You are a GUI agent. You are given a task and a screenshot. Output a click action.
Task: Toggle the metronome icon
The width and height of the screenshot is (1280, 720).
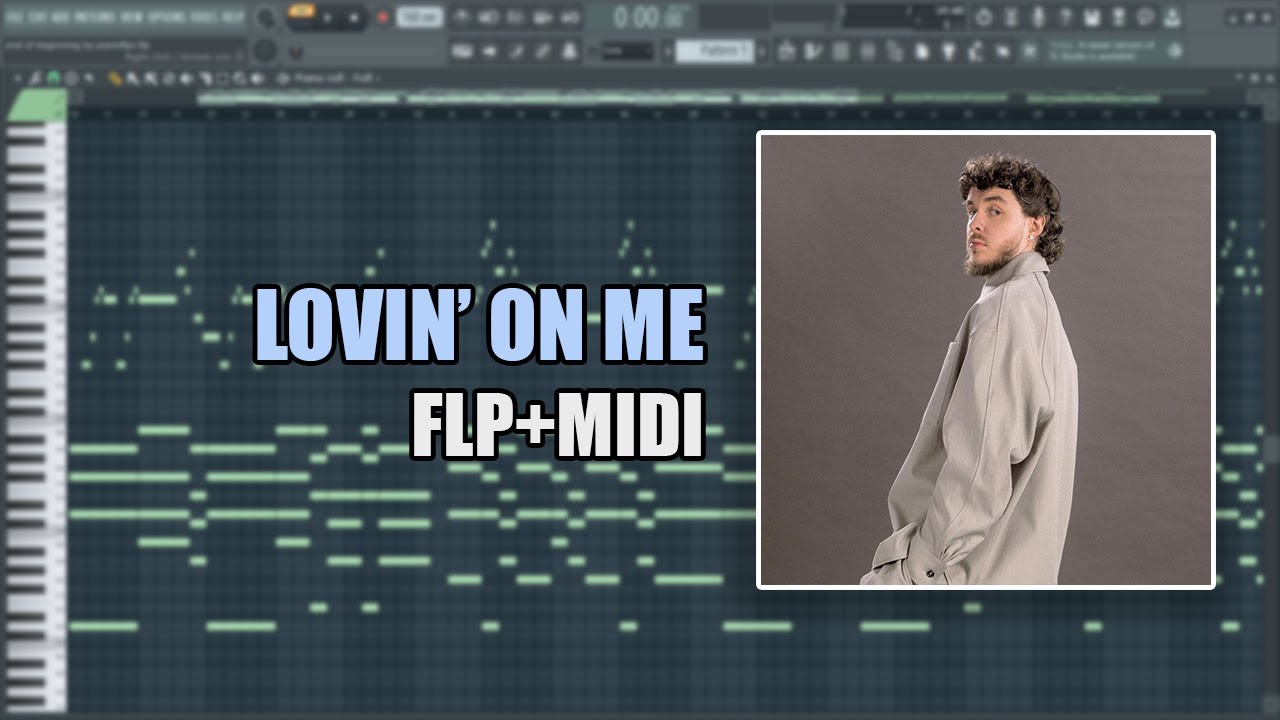click(x=461, y=18)
